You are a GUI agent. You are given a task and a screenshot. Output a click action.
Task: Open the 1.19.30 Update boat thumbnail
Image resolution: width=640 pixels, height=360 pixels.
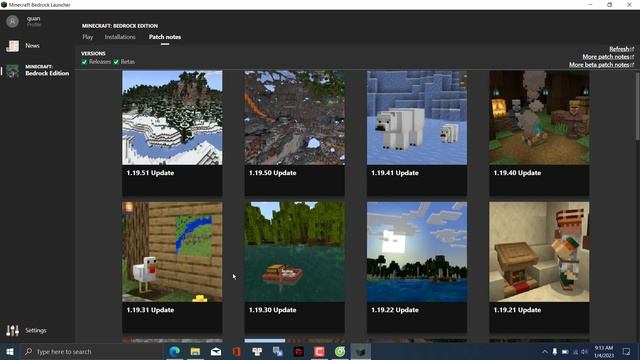[294, 252]
